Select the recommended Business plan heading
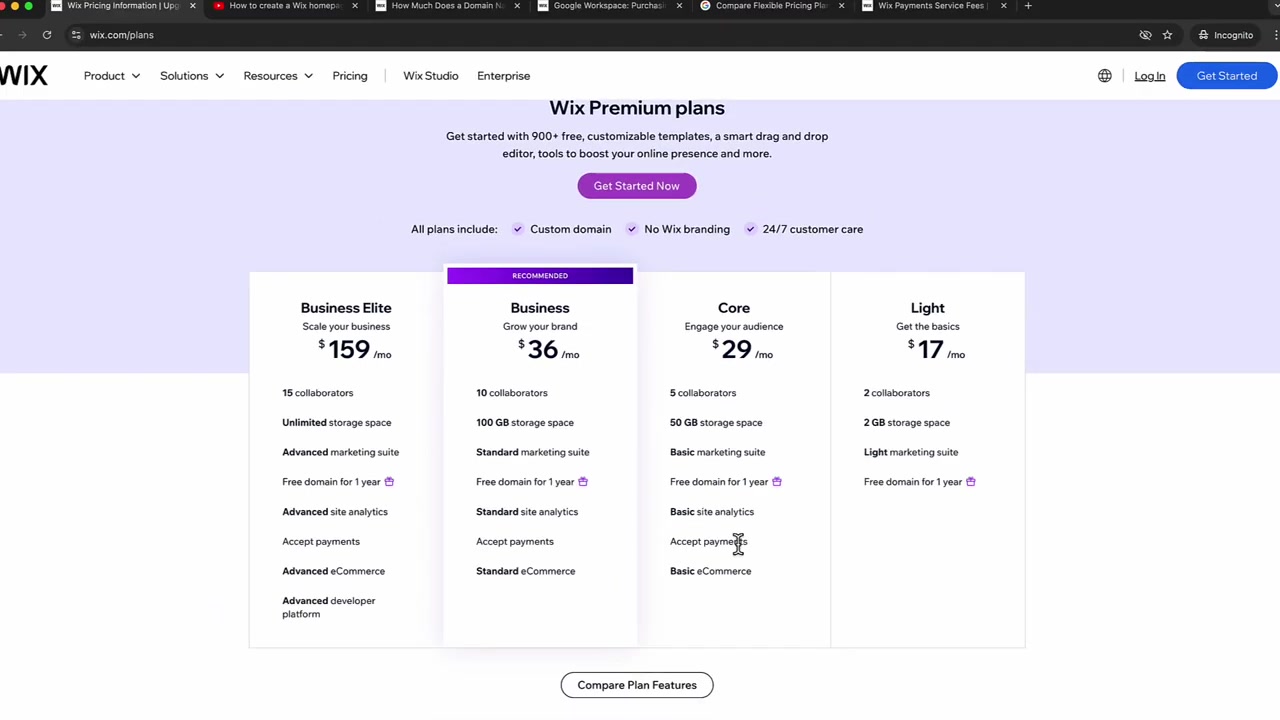Image resolution: width=1280 pixels, height=720 pixels. 540,308
